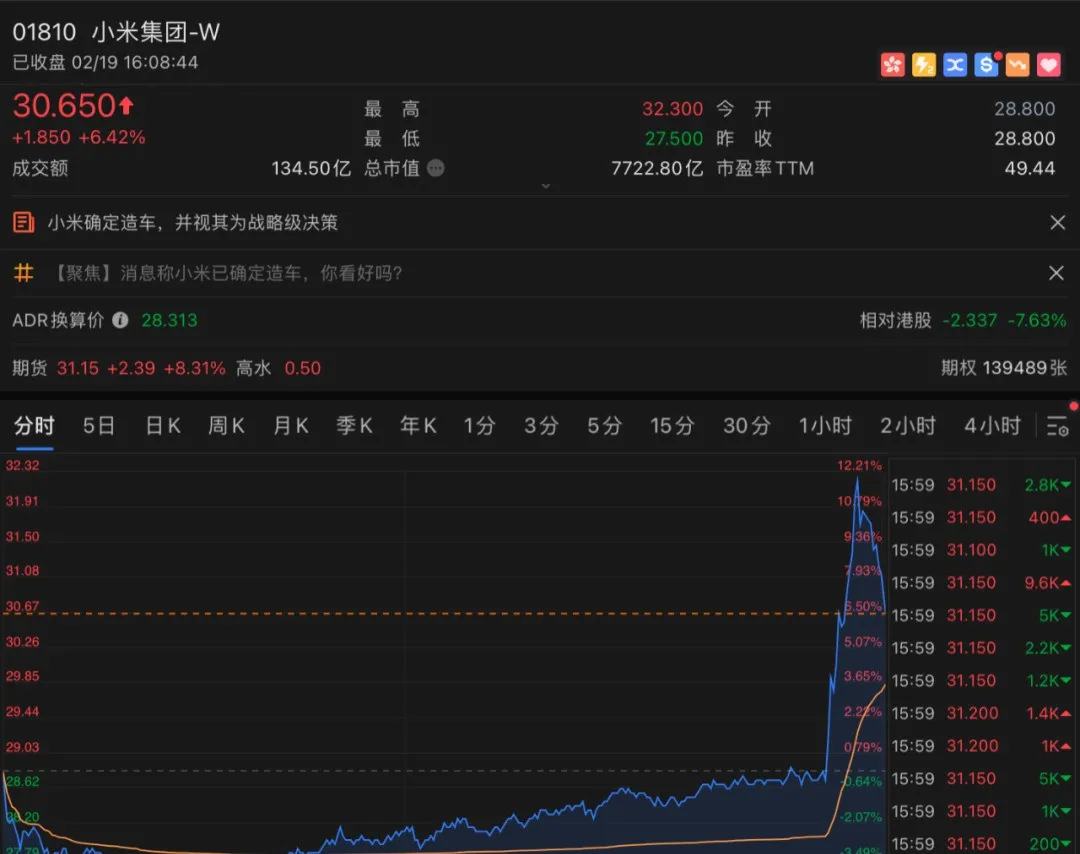Screen dimensions: 1080x854
Task: Tap the Hong Kong market flower icon
Action: (x=893, y=65)
